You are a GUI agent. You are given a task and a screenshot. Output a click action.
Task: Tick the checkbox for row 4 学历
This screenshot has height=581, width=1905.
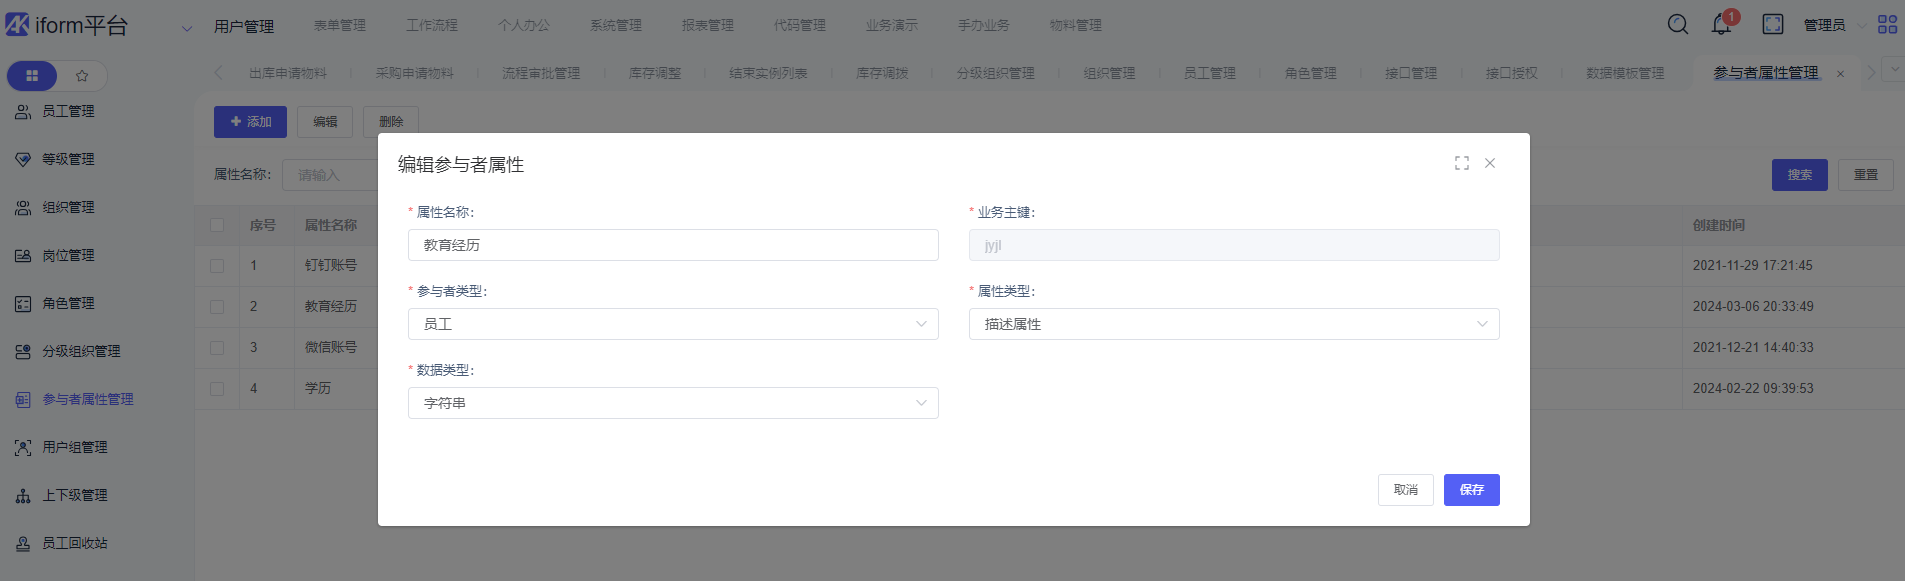[217, 389]
